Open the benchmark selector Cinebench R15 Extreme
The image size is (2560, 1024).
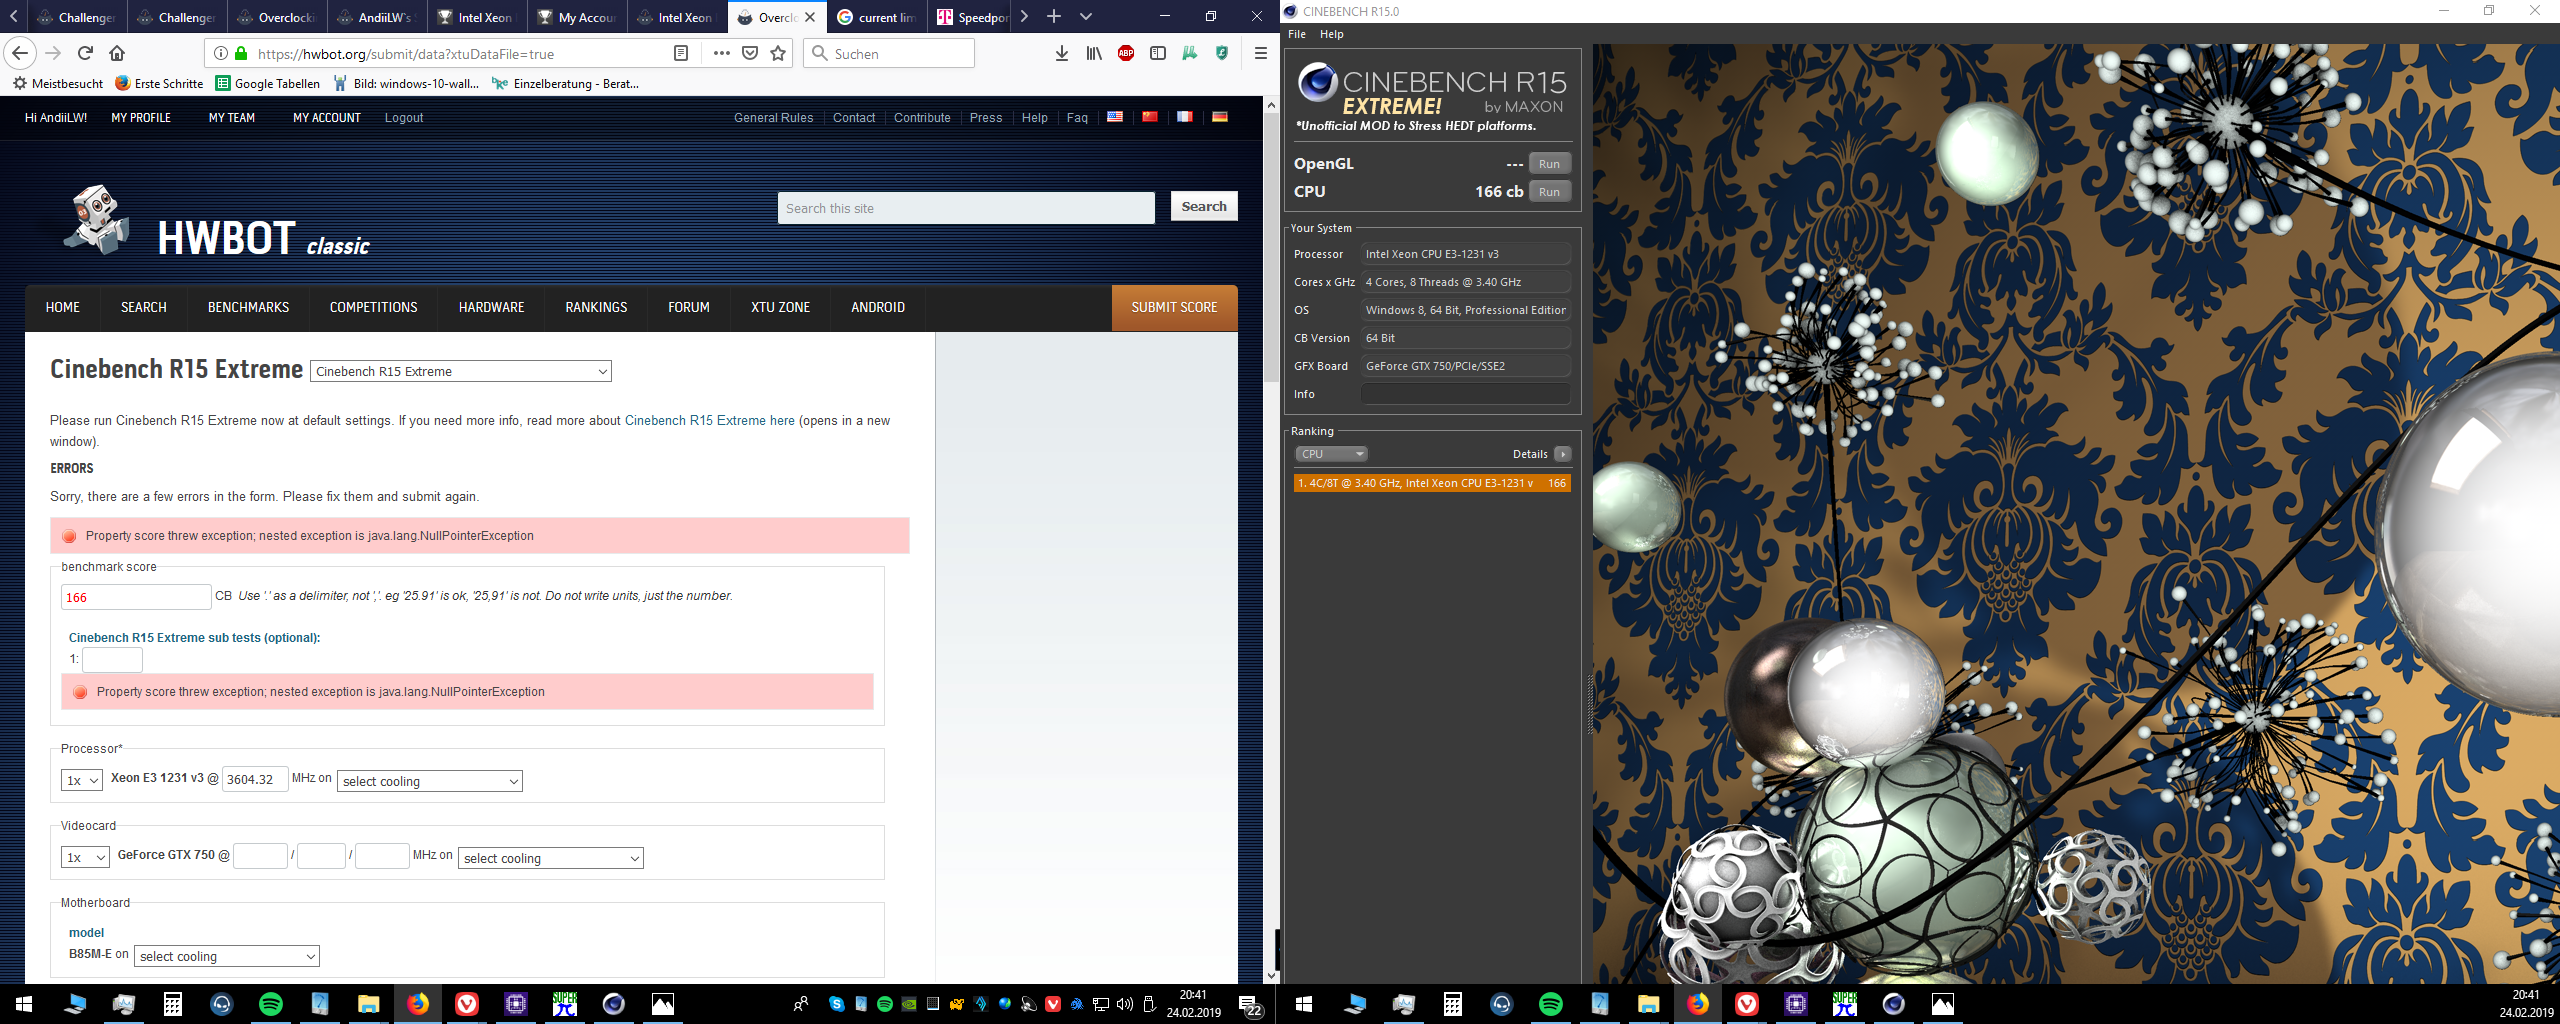(x=461, y=371)
